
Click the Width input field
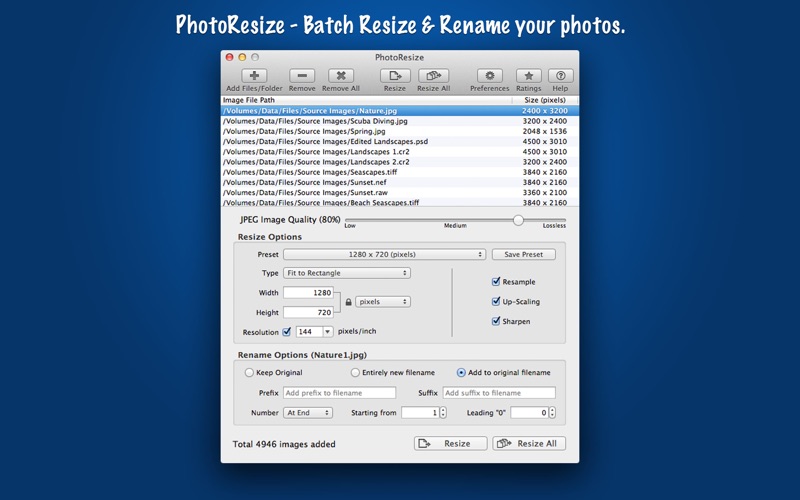(308, 292)
